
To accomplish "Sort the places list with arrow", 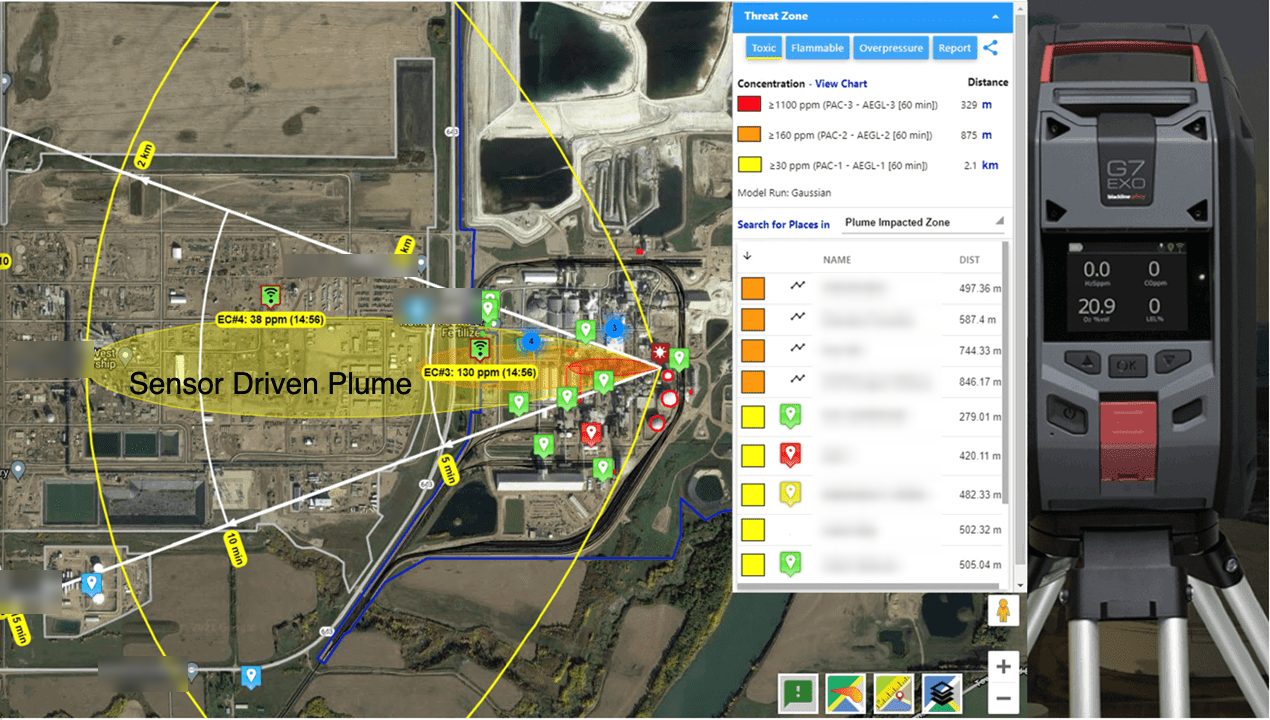I will coord(747,255).
